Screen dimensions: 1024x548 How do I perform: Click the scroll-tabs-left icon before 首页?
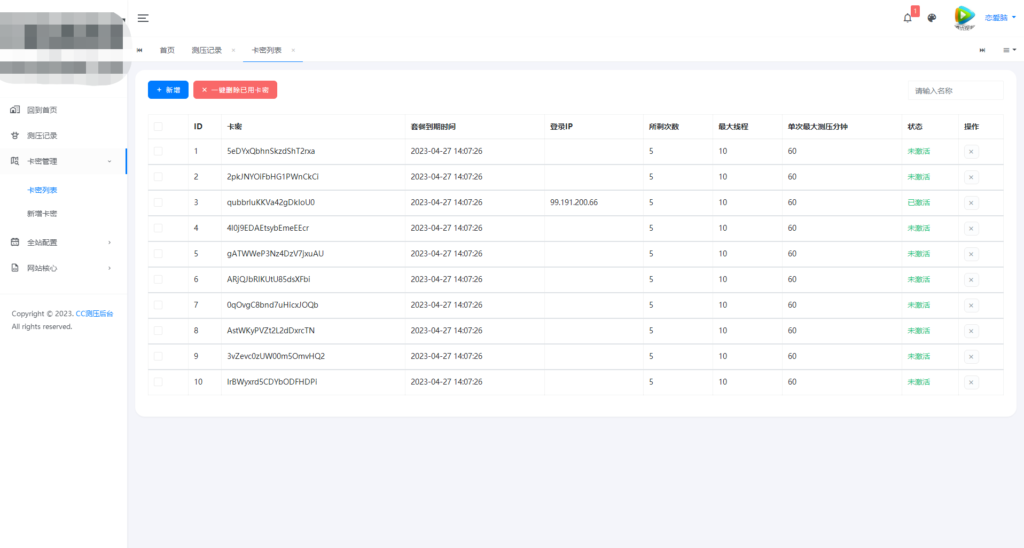pyautogui.click(x=140, y=50)
